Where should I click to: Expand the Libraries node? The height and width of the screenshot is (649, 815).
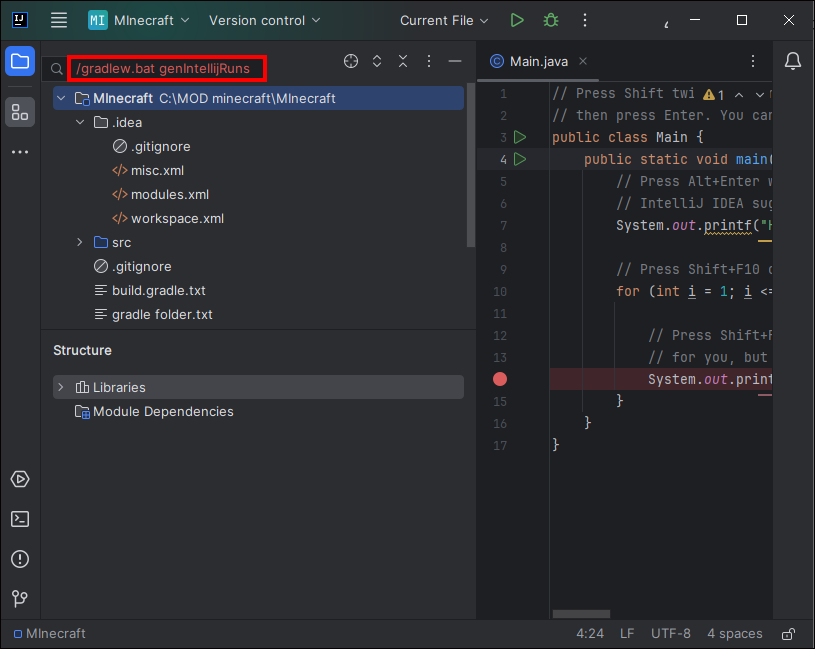point(61,387)
